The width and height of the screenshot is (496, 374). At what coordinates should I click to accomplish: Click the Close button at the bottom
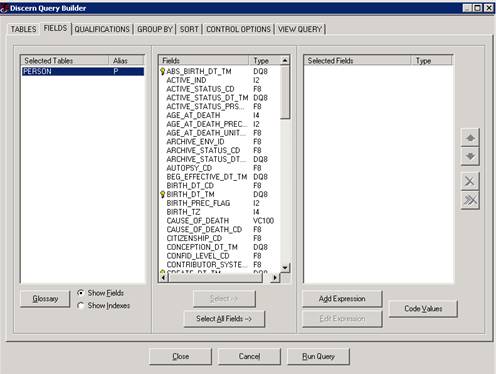tap(180, 356)
